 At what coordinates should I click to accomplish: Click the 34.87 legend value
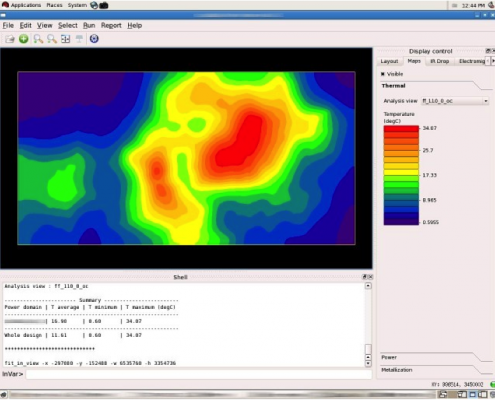pos(429,128)
